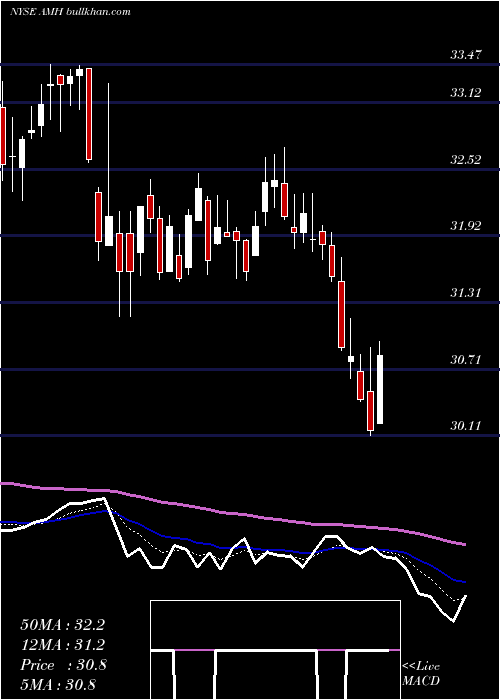Image resolution: width=500 pixels, height=700 pixels.
Task: Click the Price : 30.8 readout
Action: pos(63,665)
